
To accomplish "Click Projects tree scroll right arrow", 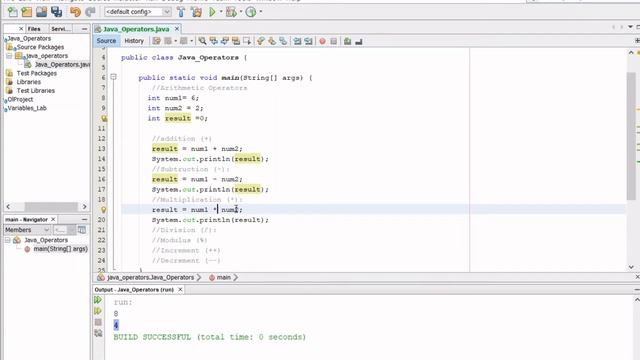I will click(x=84, y=207).
